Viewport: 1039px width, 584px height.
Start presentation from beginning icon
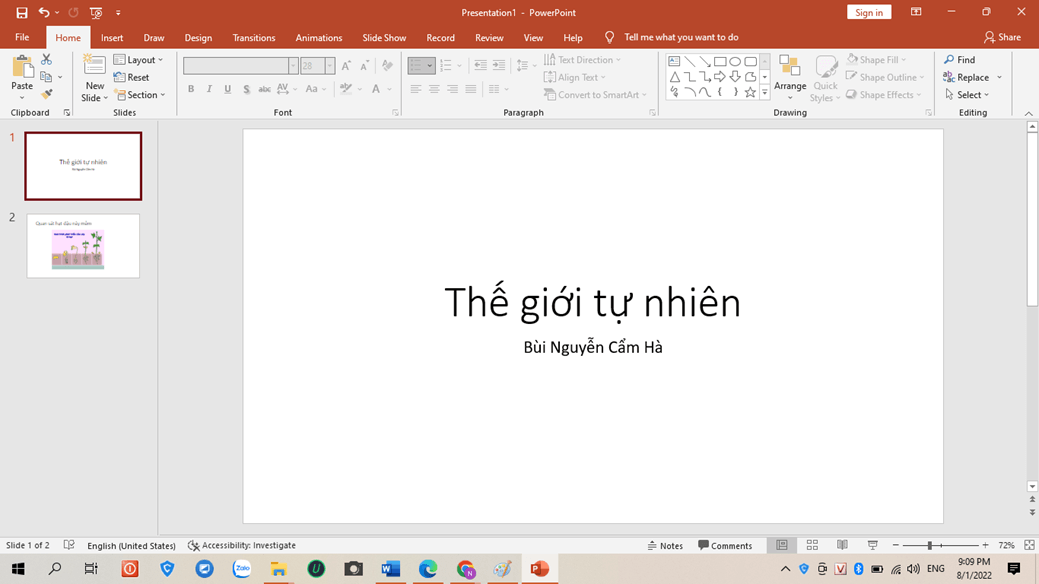pyautogui.click(x=96, y=13)
